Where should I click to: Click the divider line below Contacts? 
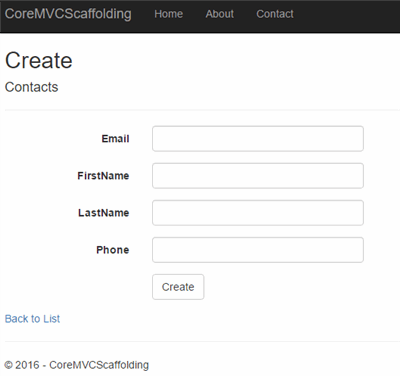202,109
